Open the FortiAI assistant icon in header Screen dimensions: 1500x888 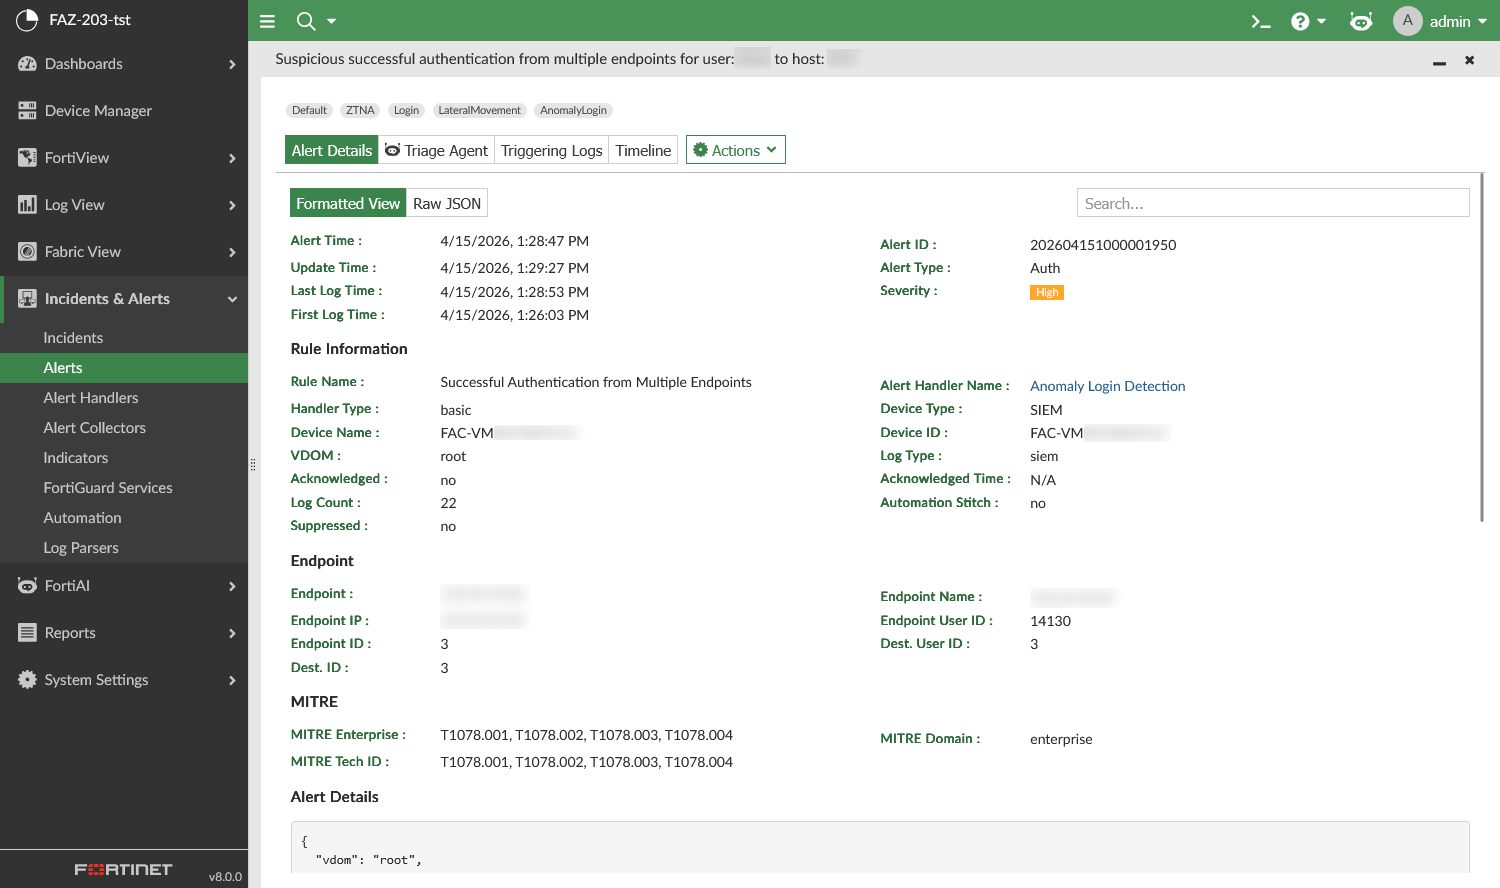(x=1361, y=21)
